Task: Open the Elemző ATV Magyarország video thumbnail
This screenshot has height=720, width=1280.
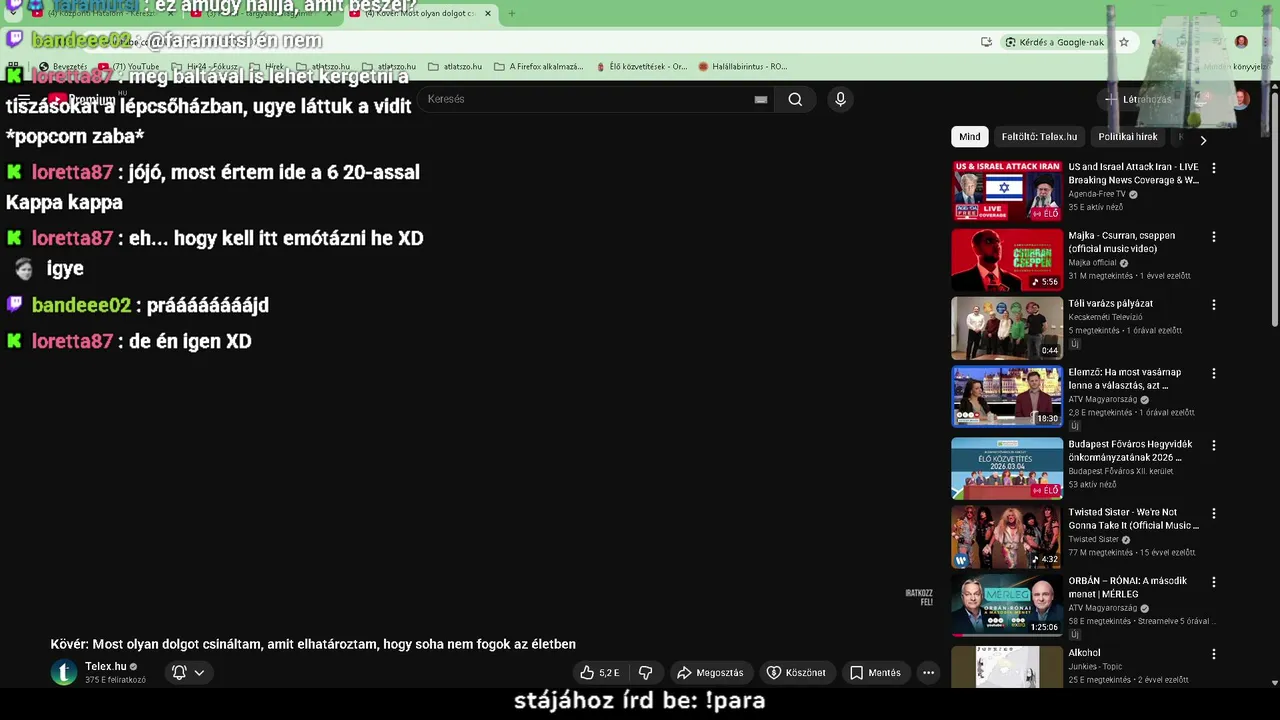Action: 1007,397
